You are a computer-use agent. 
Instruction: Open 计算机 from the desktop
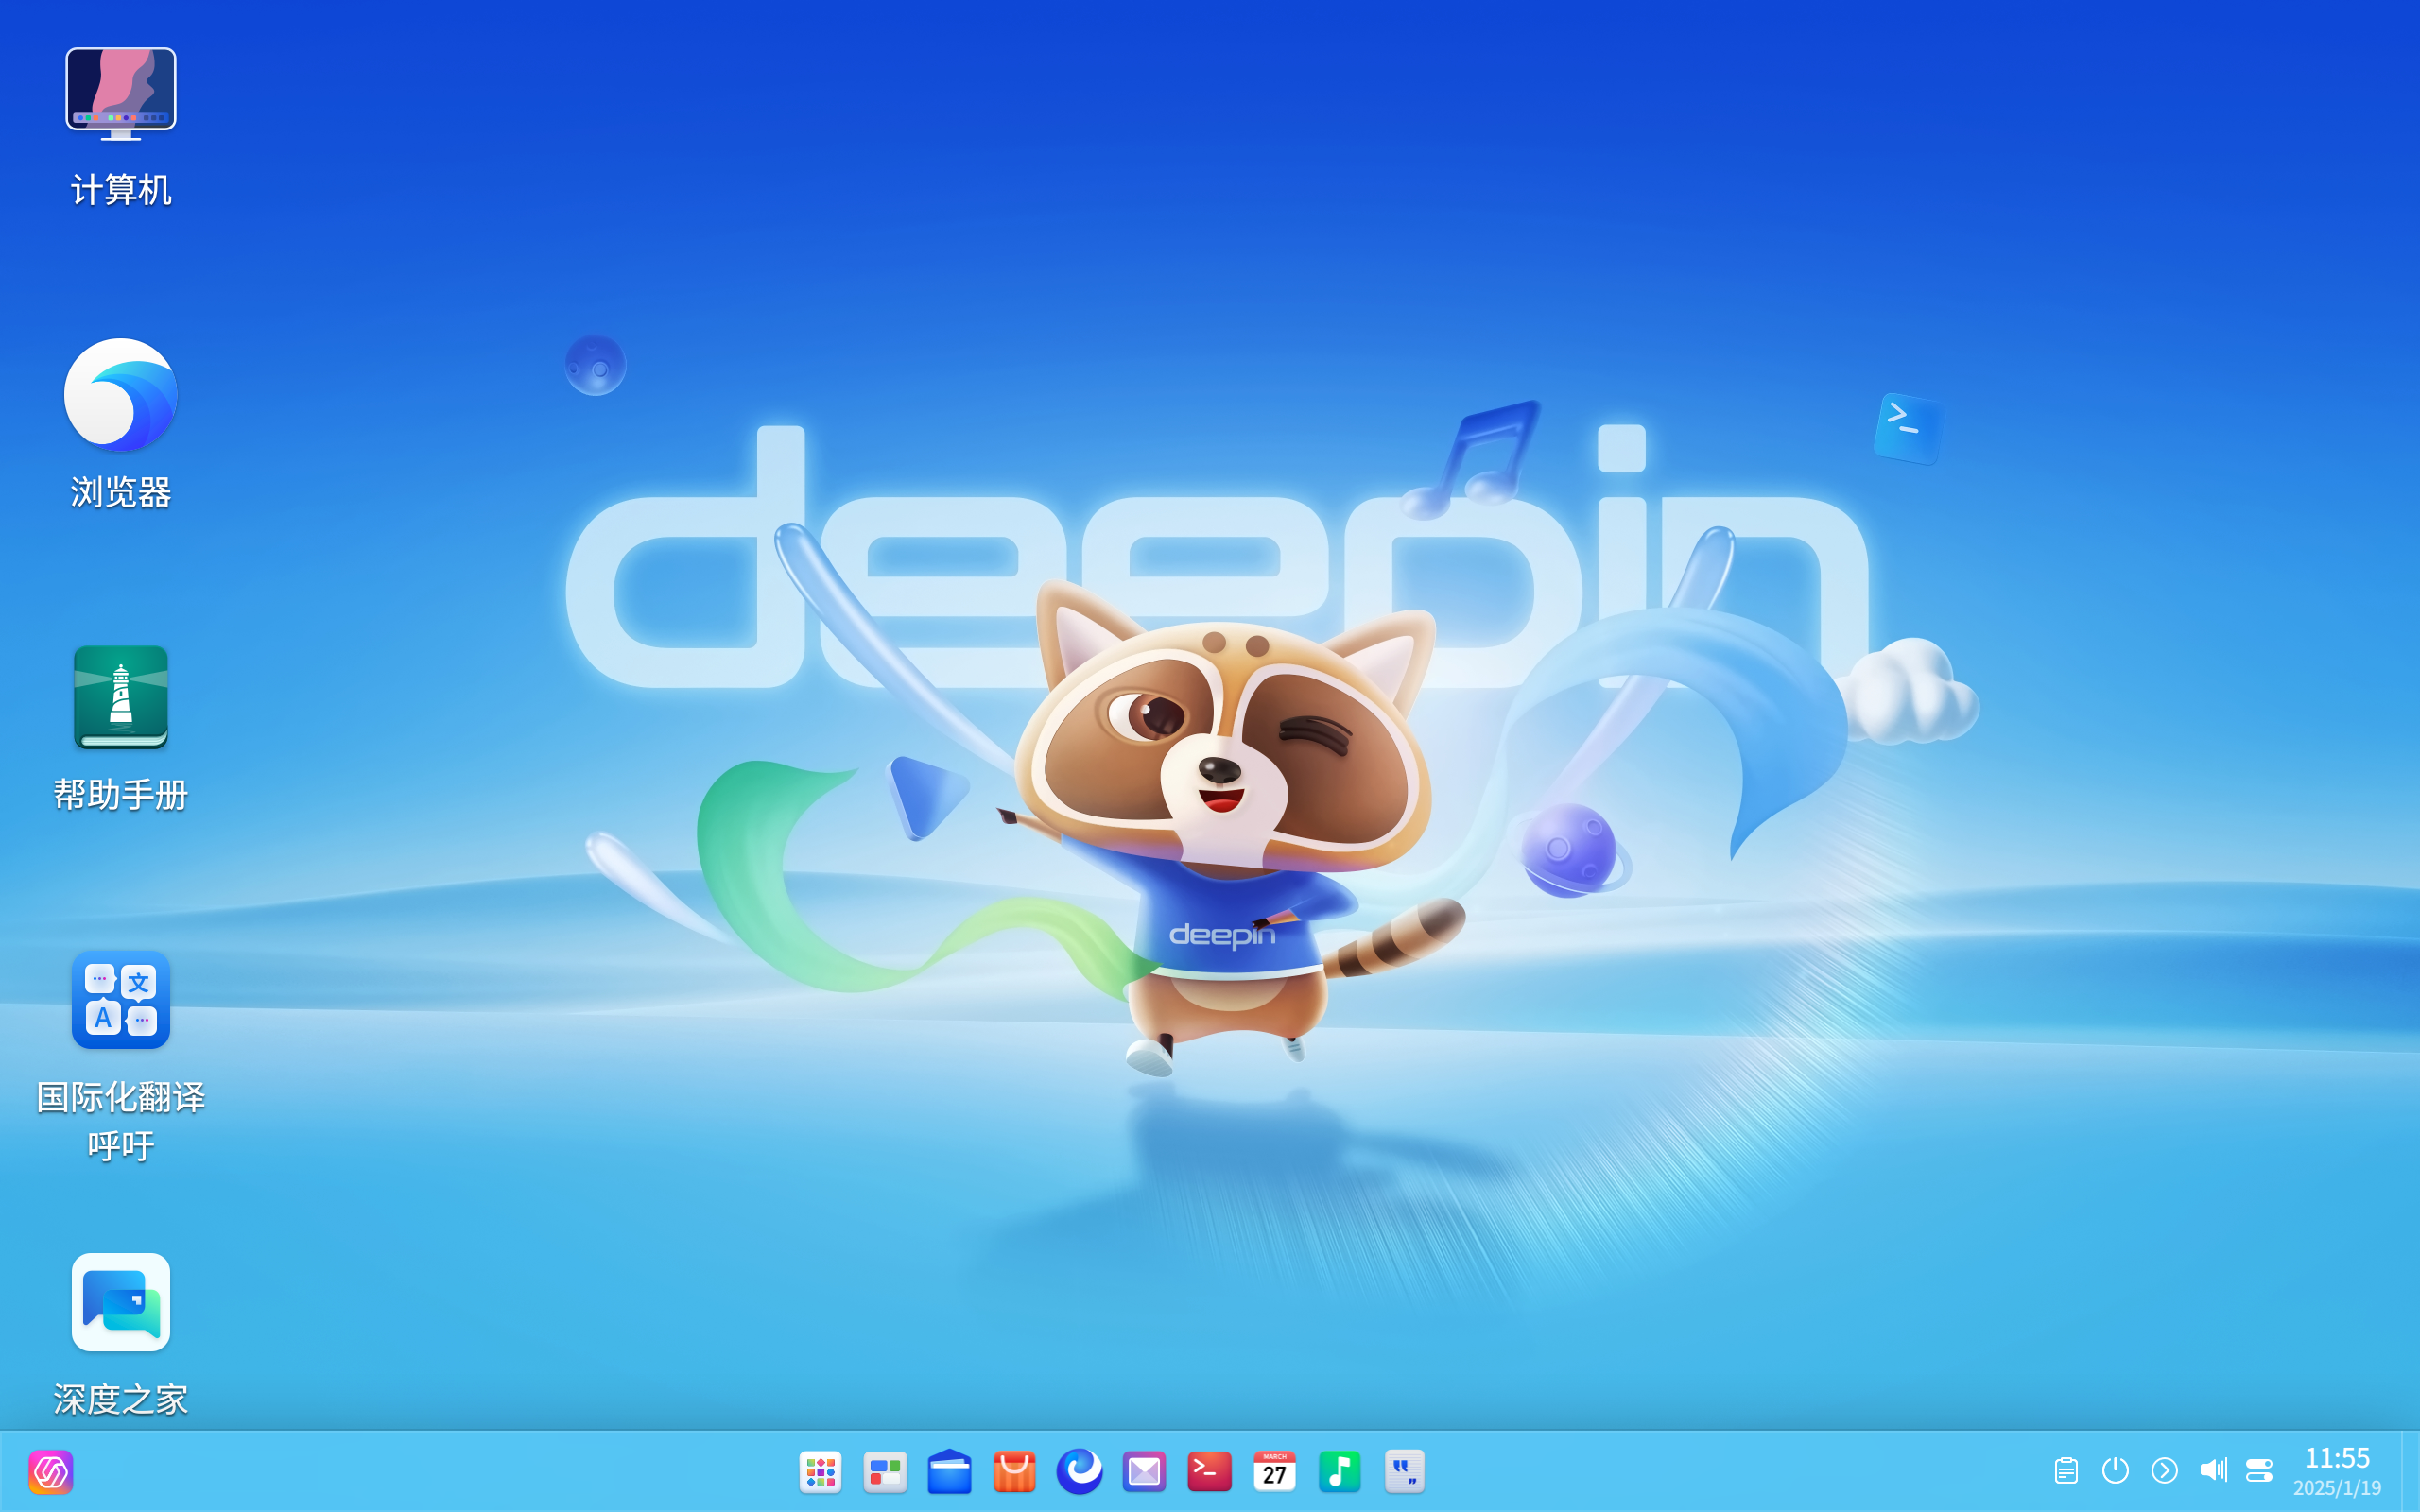point(120,92)
